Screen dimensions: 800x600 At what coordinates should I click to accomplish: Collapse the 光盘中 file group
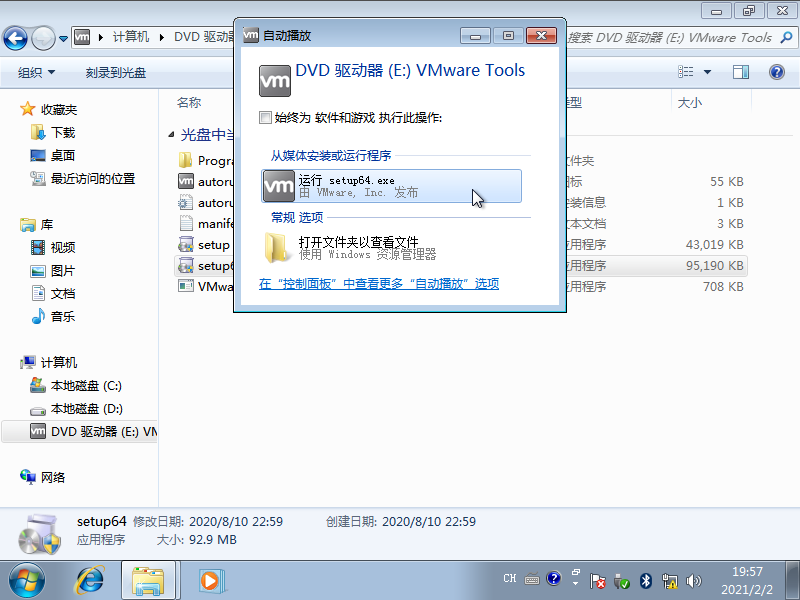(171, 135)
